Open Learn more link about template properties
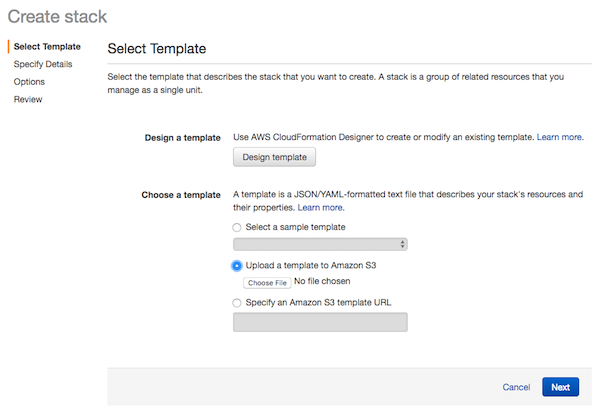The width and height of the screenshot is (600, 413). [321, 207]
